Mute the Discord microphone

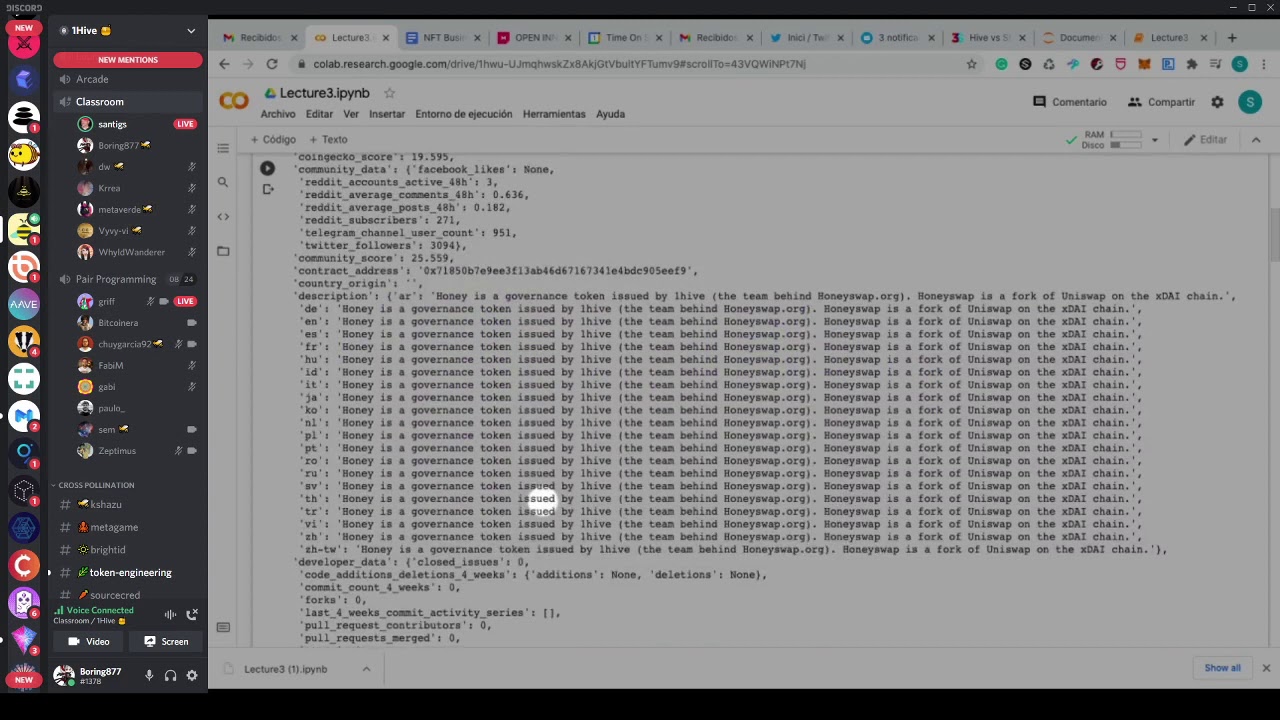pos(149,676)
